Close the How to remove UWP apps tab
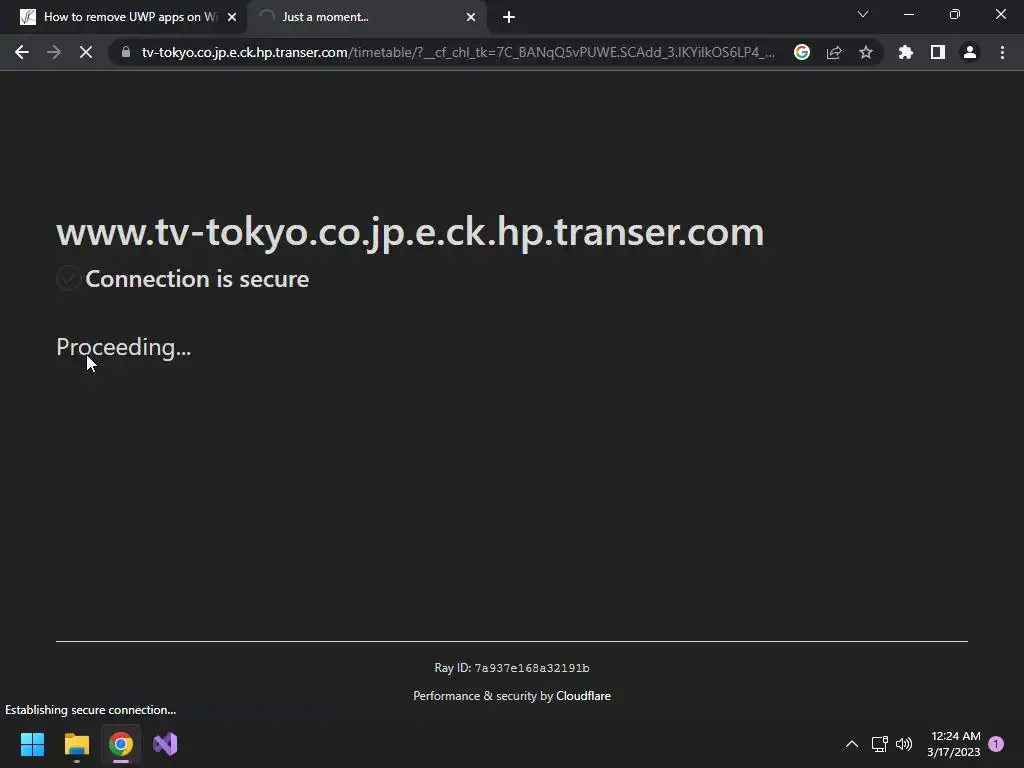Screen dimensions: 1024x768 pyautogui.click(x=232, y=17)
